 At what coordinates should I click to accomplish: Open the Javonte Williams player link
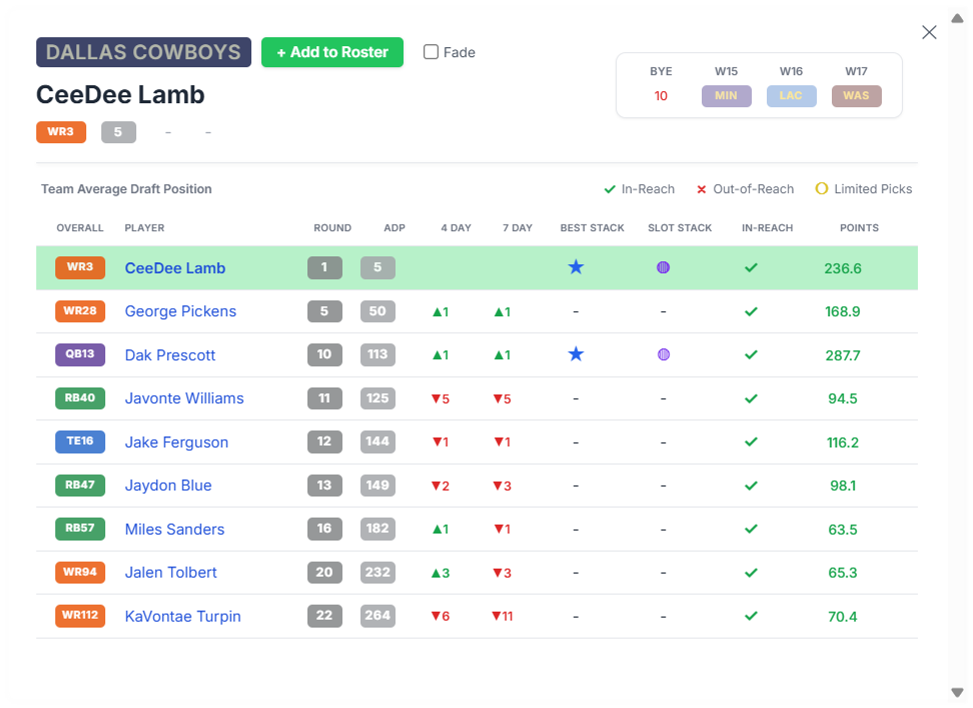(184, 398)
